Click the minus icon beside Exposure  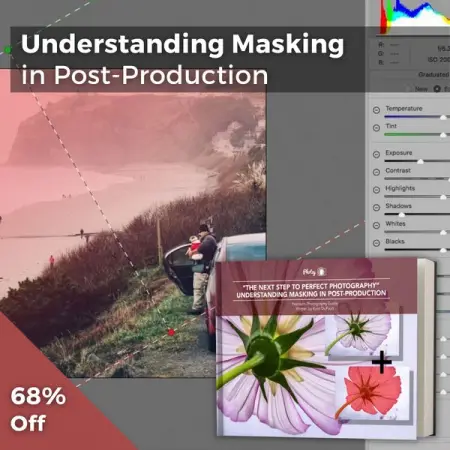376,154
